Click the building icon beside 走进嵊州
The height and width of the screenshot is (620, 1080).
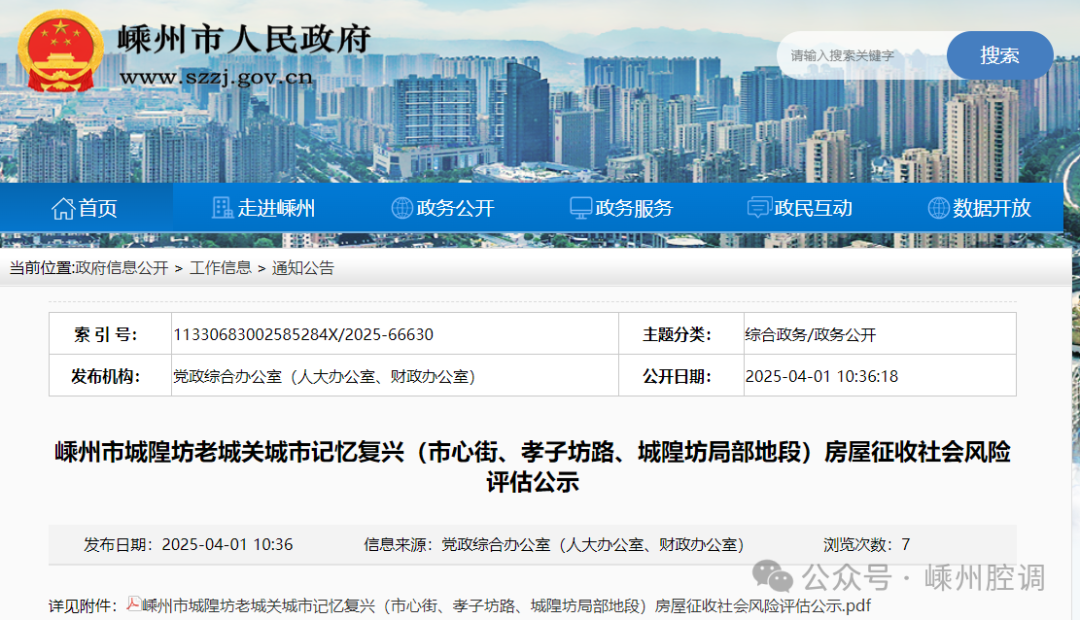click(223, 208)
